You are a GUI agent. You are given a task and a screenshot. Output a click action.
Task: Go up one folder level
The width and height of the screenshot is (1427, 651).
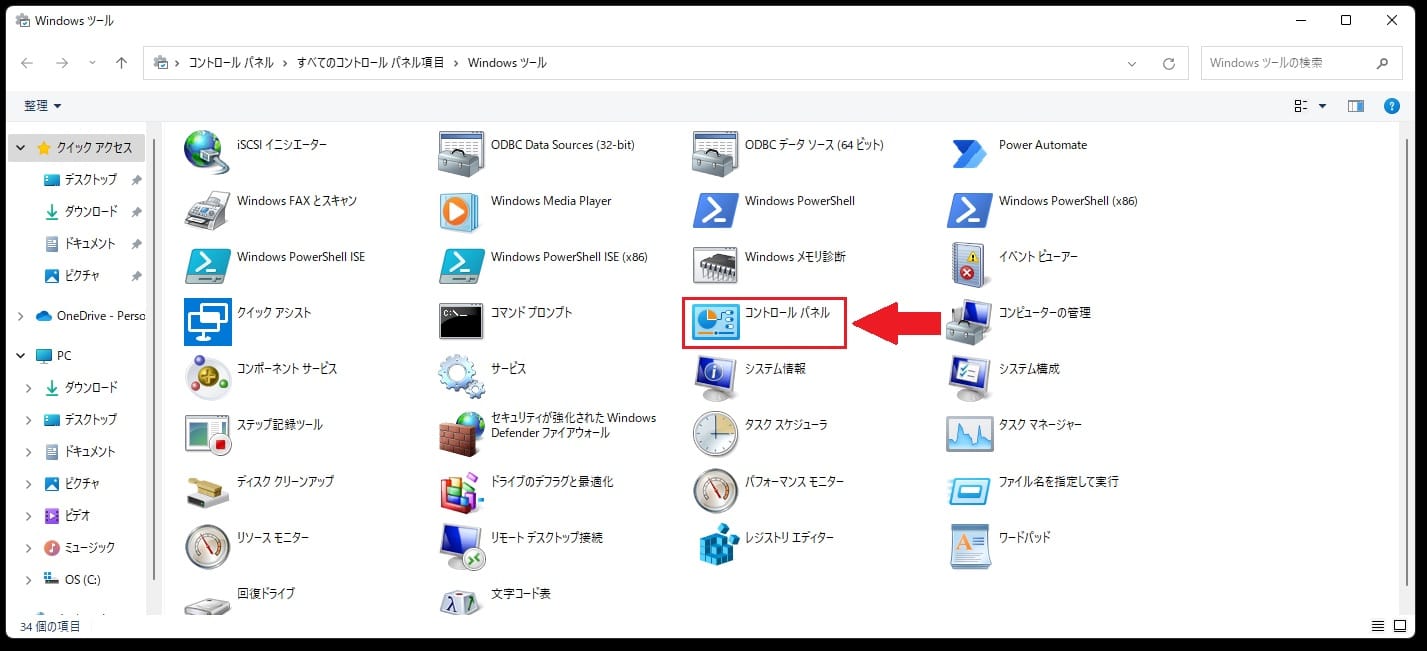pos(121,63)
